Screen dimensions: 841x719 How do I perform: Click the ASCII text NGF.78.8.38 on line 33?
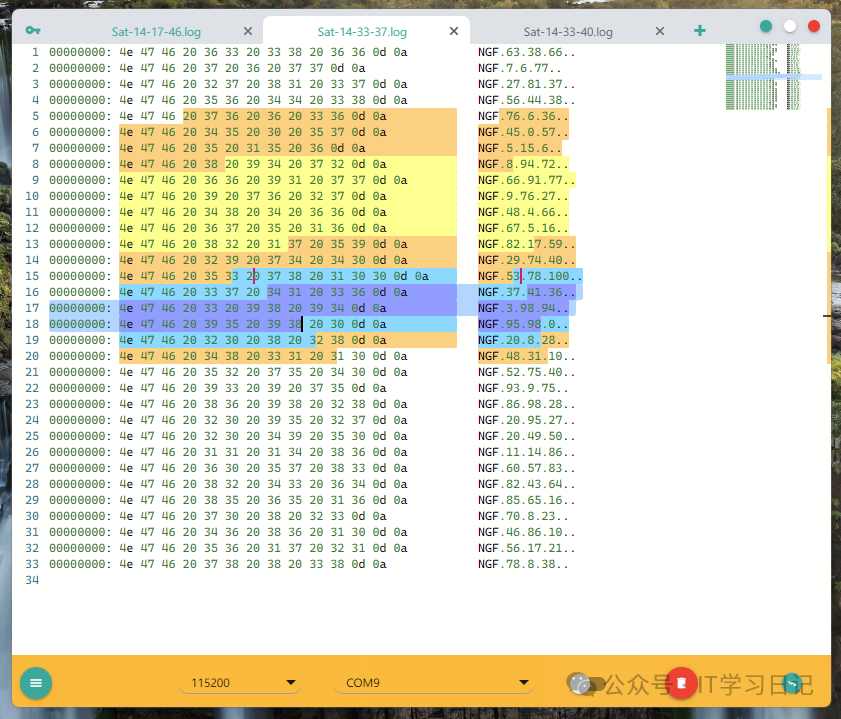(x=522, y=564)
